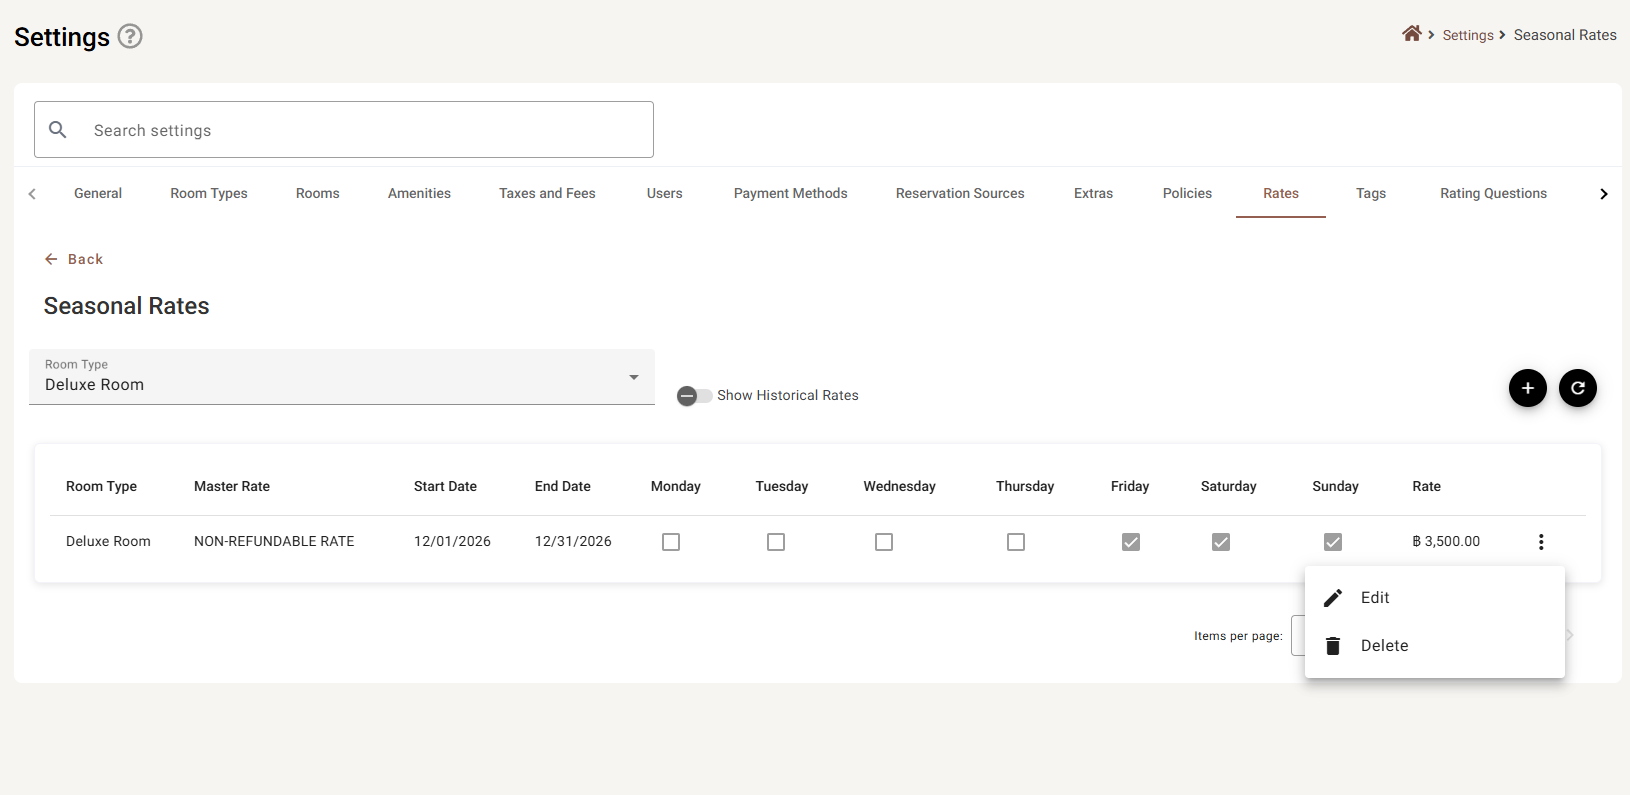Open the Taxes and Fees tab
Viewport: 1630px width, 795px height.
[x=547, y=194]
